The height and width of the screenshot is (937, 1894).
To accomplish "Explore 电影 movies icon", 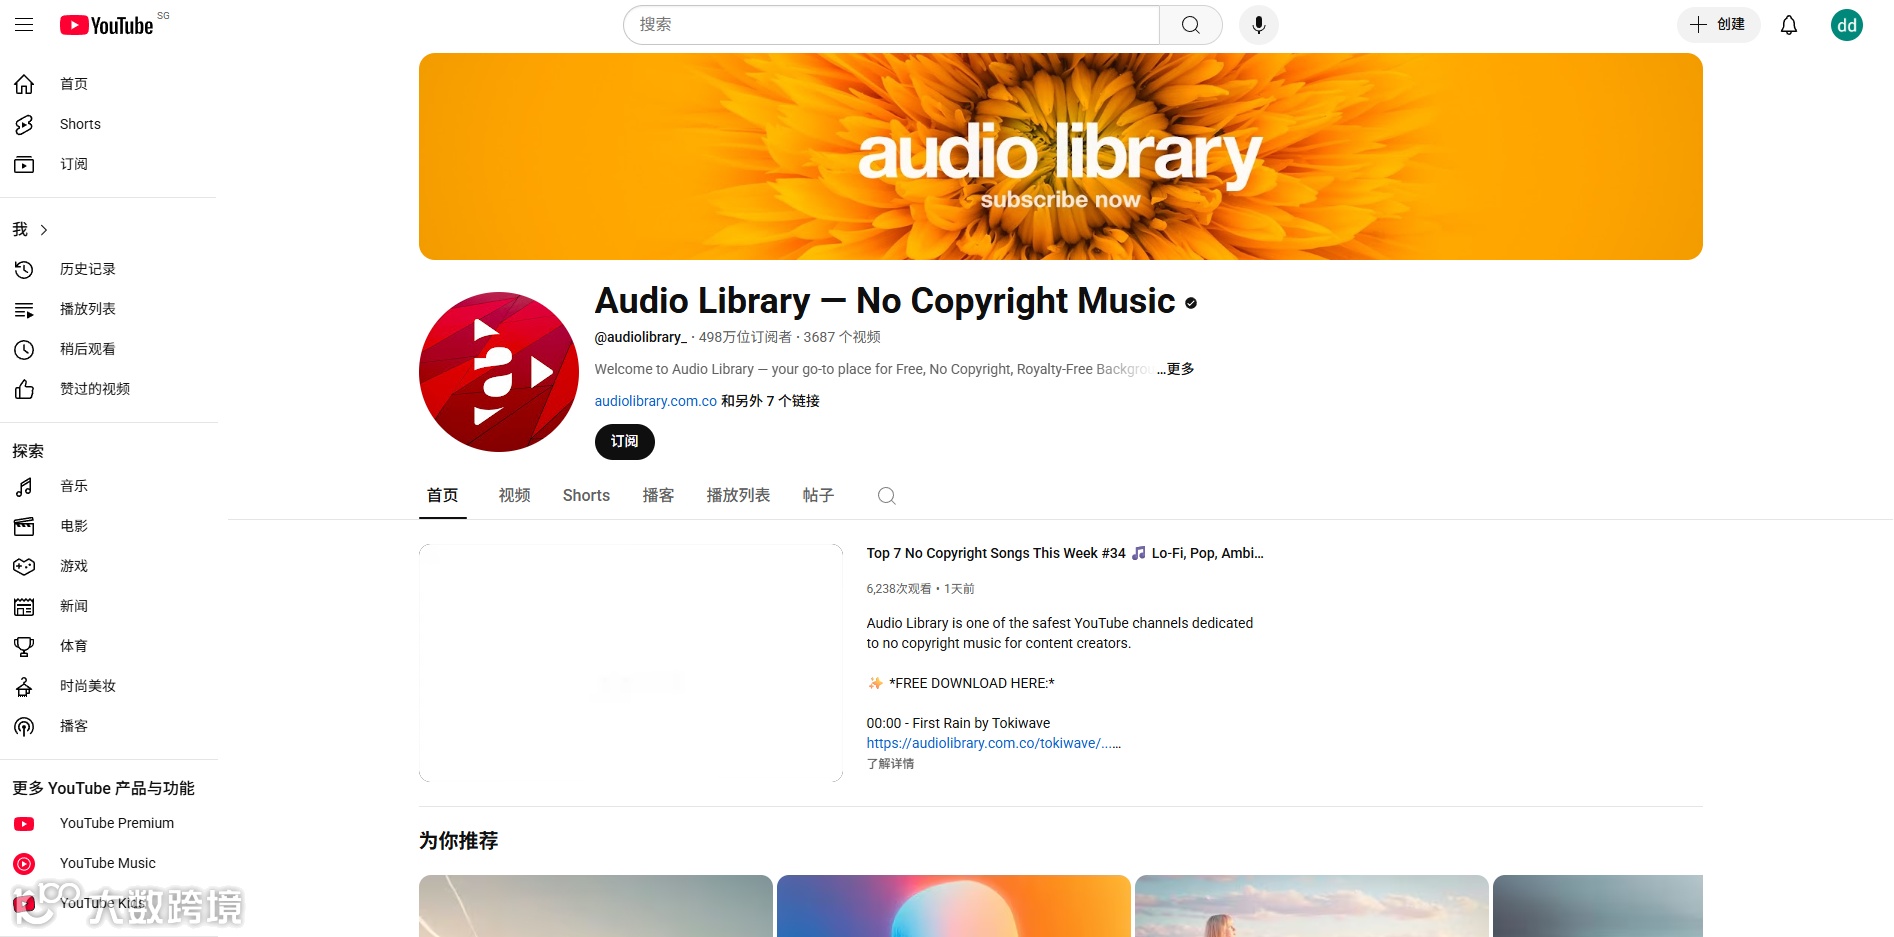I will [x=24, y=526].
